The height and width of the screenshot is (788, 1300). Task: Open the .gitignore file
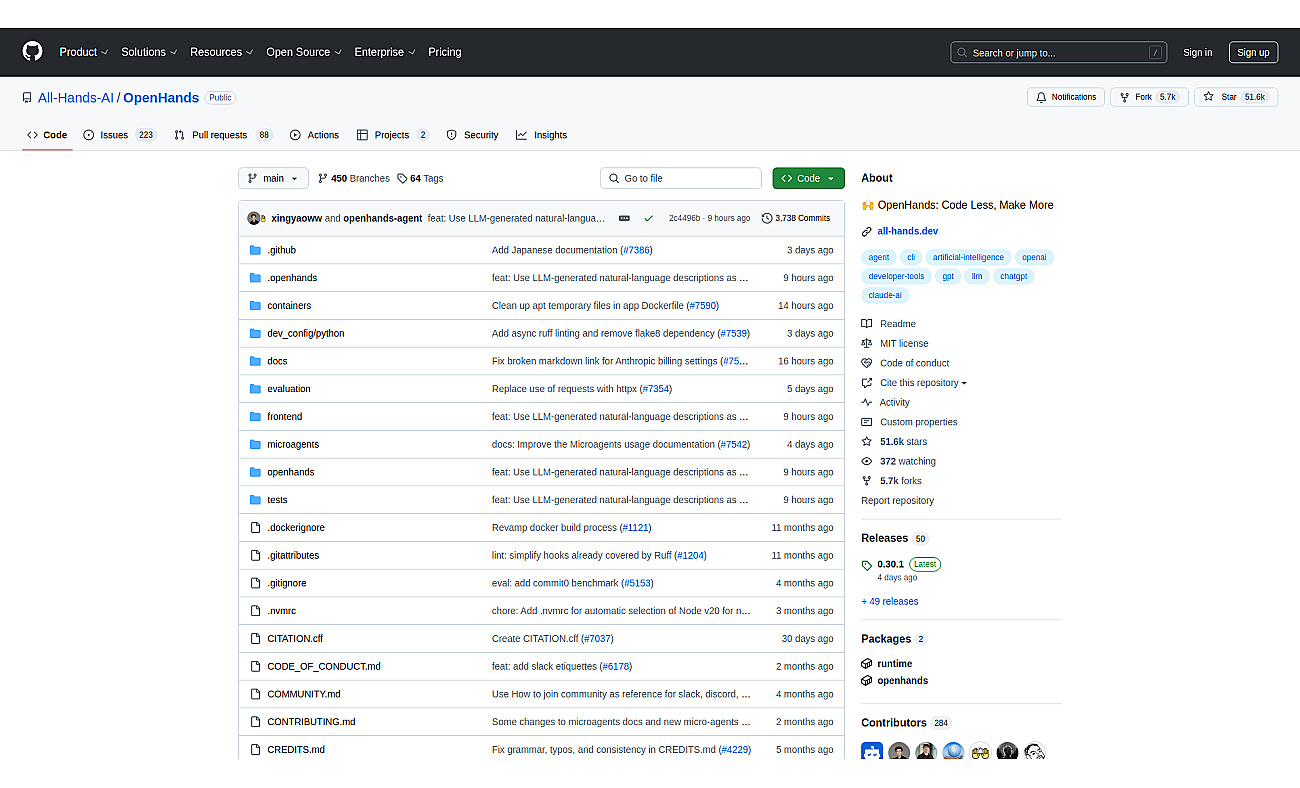pyautogui.click(x=287, y=583)
